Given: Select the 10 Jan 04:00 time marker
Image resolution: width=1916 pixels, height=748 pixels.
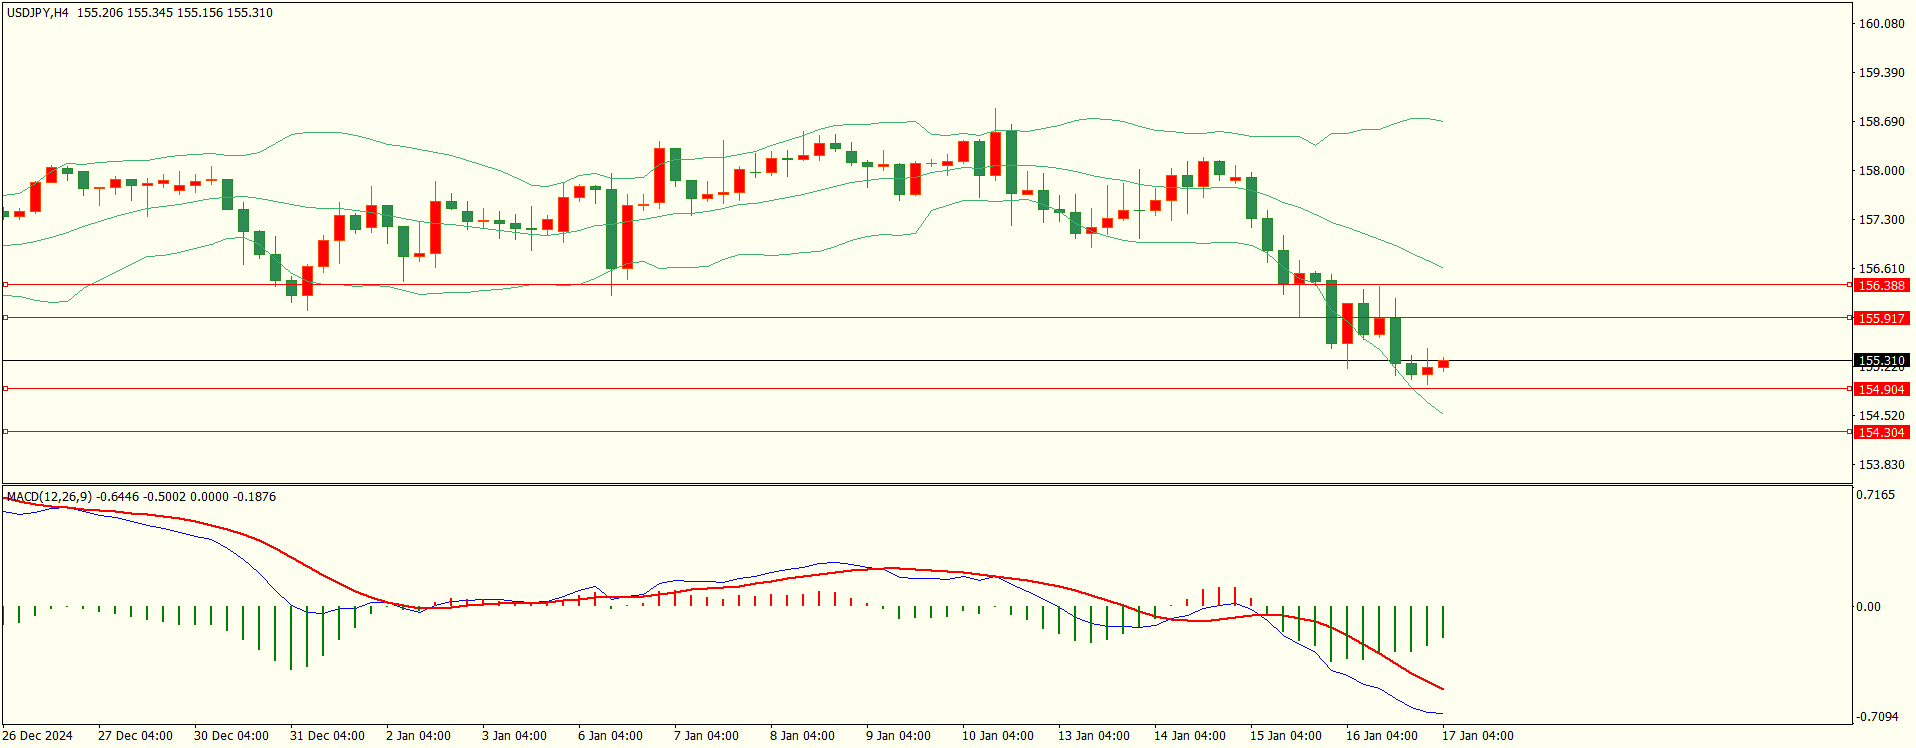Looking at the screenshot, I should 997,736.
